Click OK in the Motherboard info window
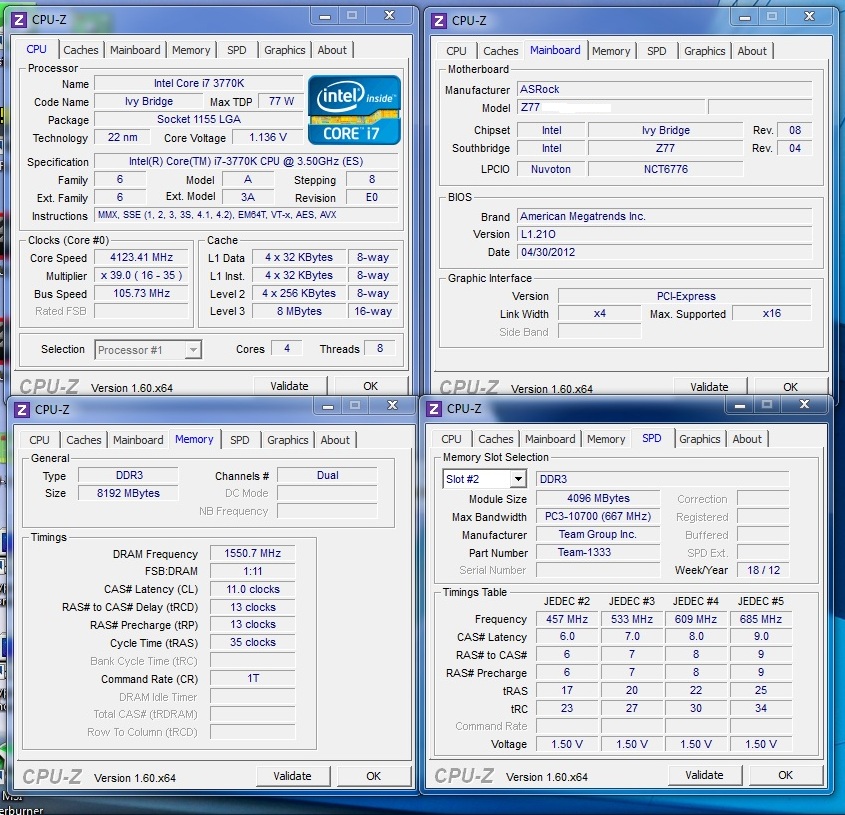Screen dimensions: 845x815 [x=790, y=387]
